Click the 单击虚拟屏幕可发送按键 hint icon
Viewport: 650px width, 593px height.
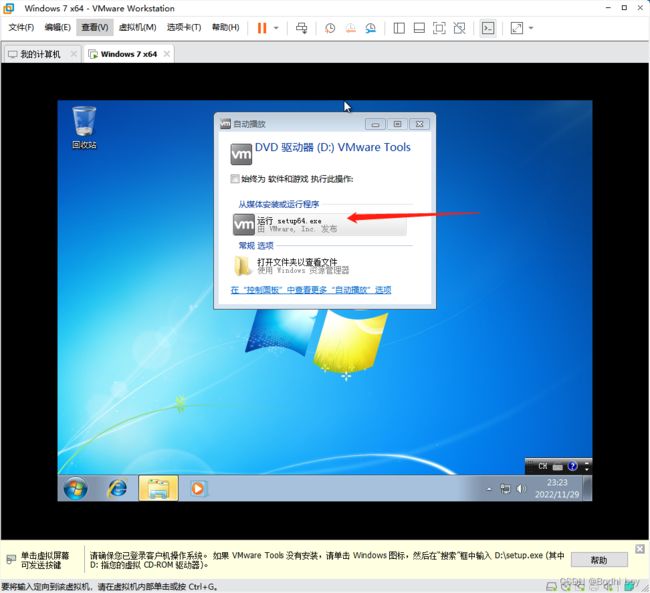click(x=11, y=560)
